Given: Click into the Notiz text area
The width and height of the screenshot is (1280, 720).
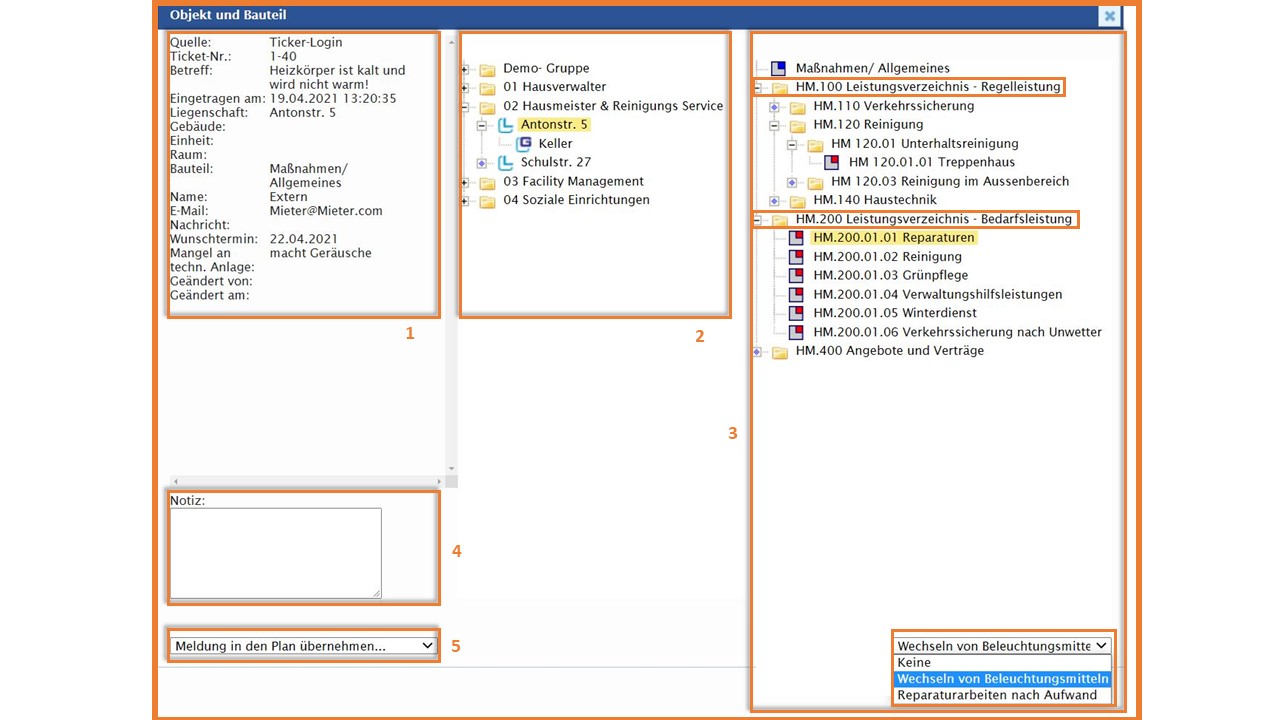Looking at the screenshot, I should coord(275,553).
